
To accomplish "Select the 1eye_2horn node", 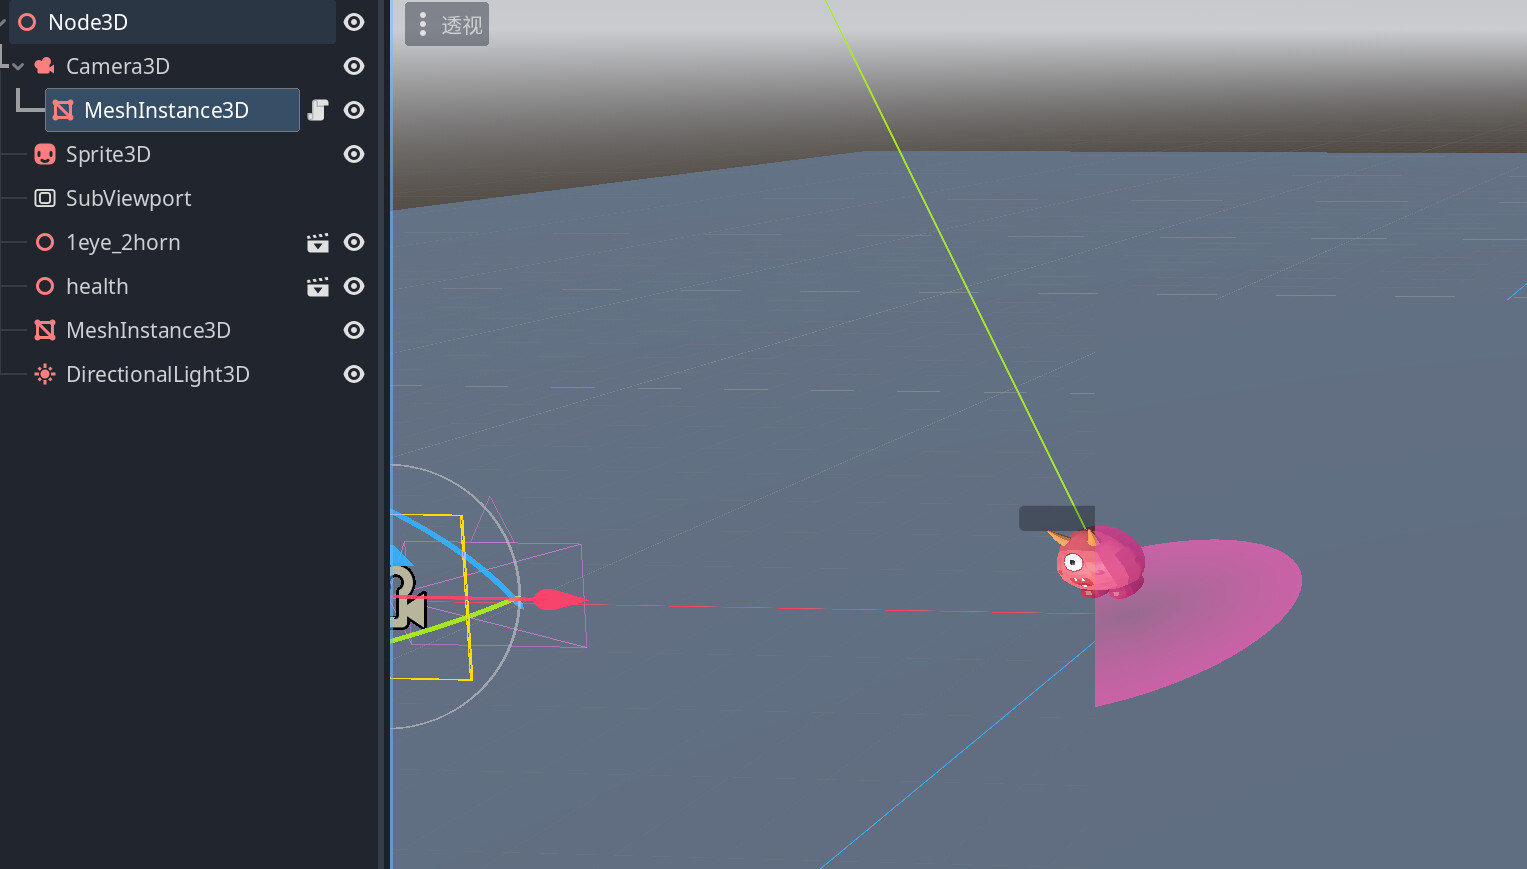I will [123, 243].
